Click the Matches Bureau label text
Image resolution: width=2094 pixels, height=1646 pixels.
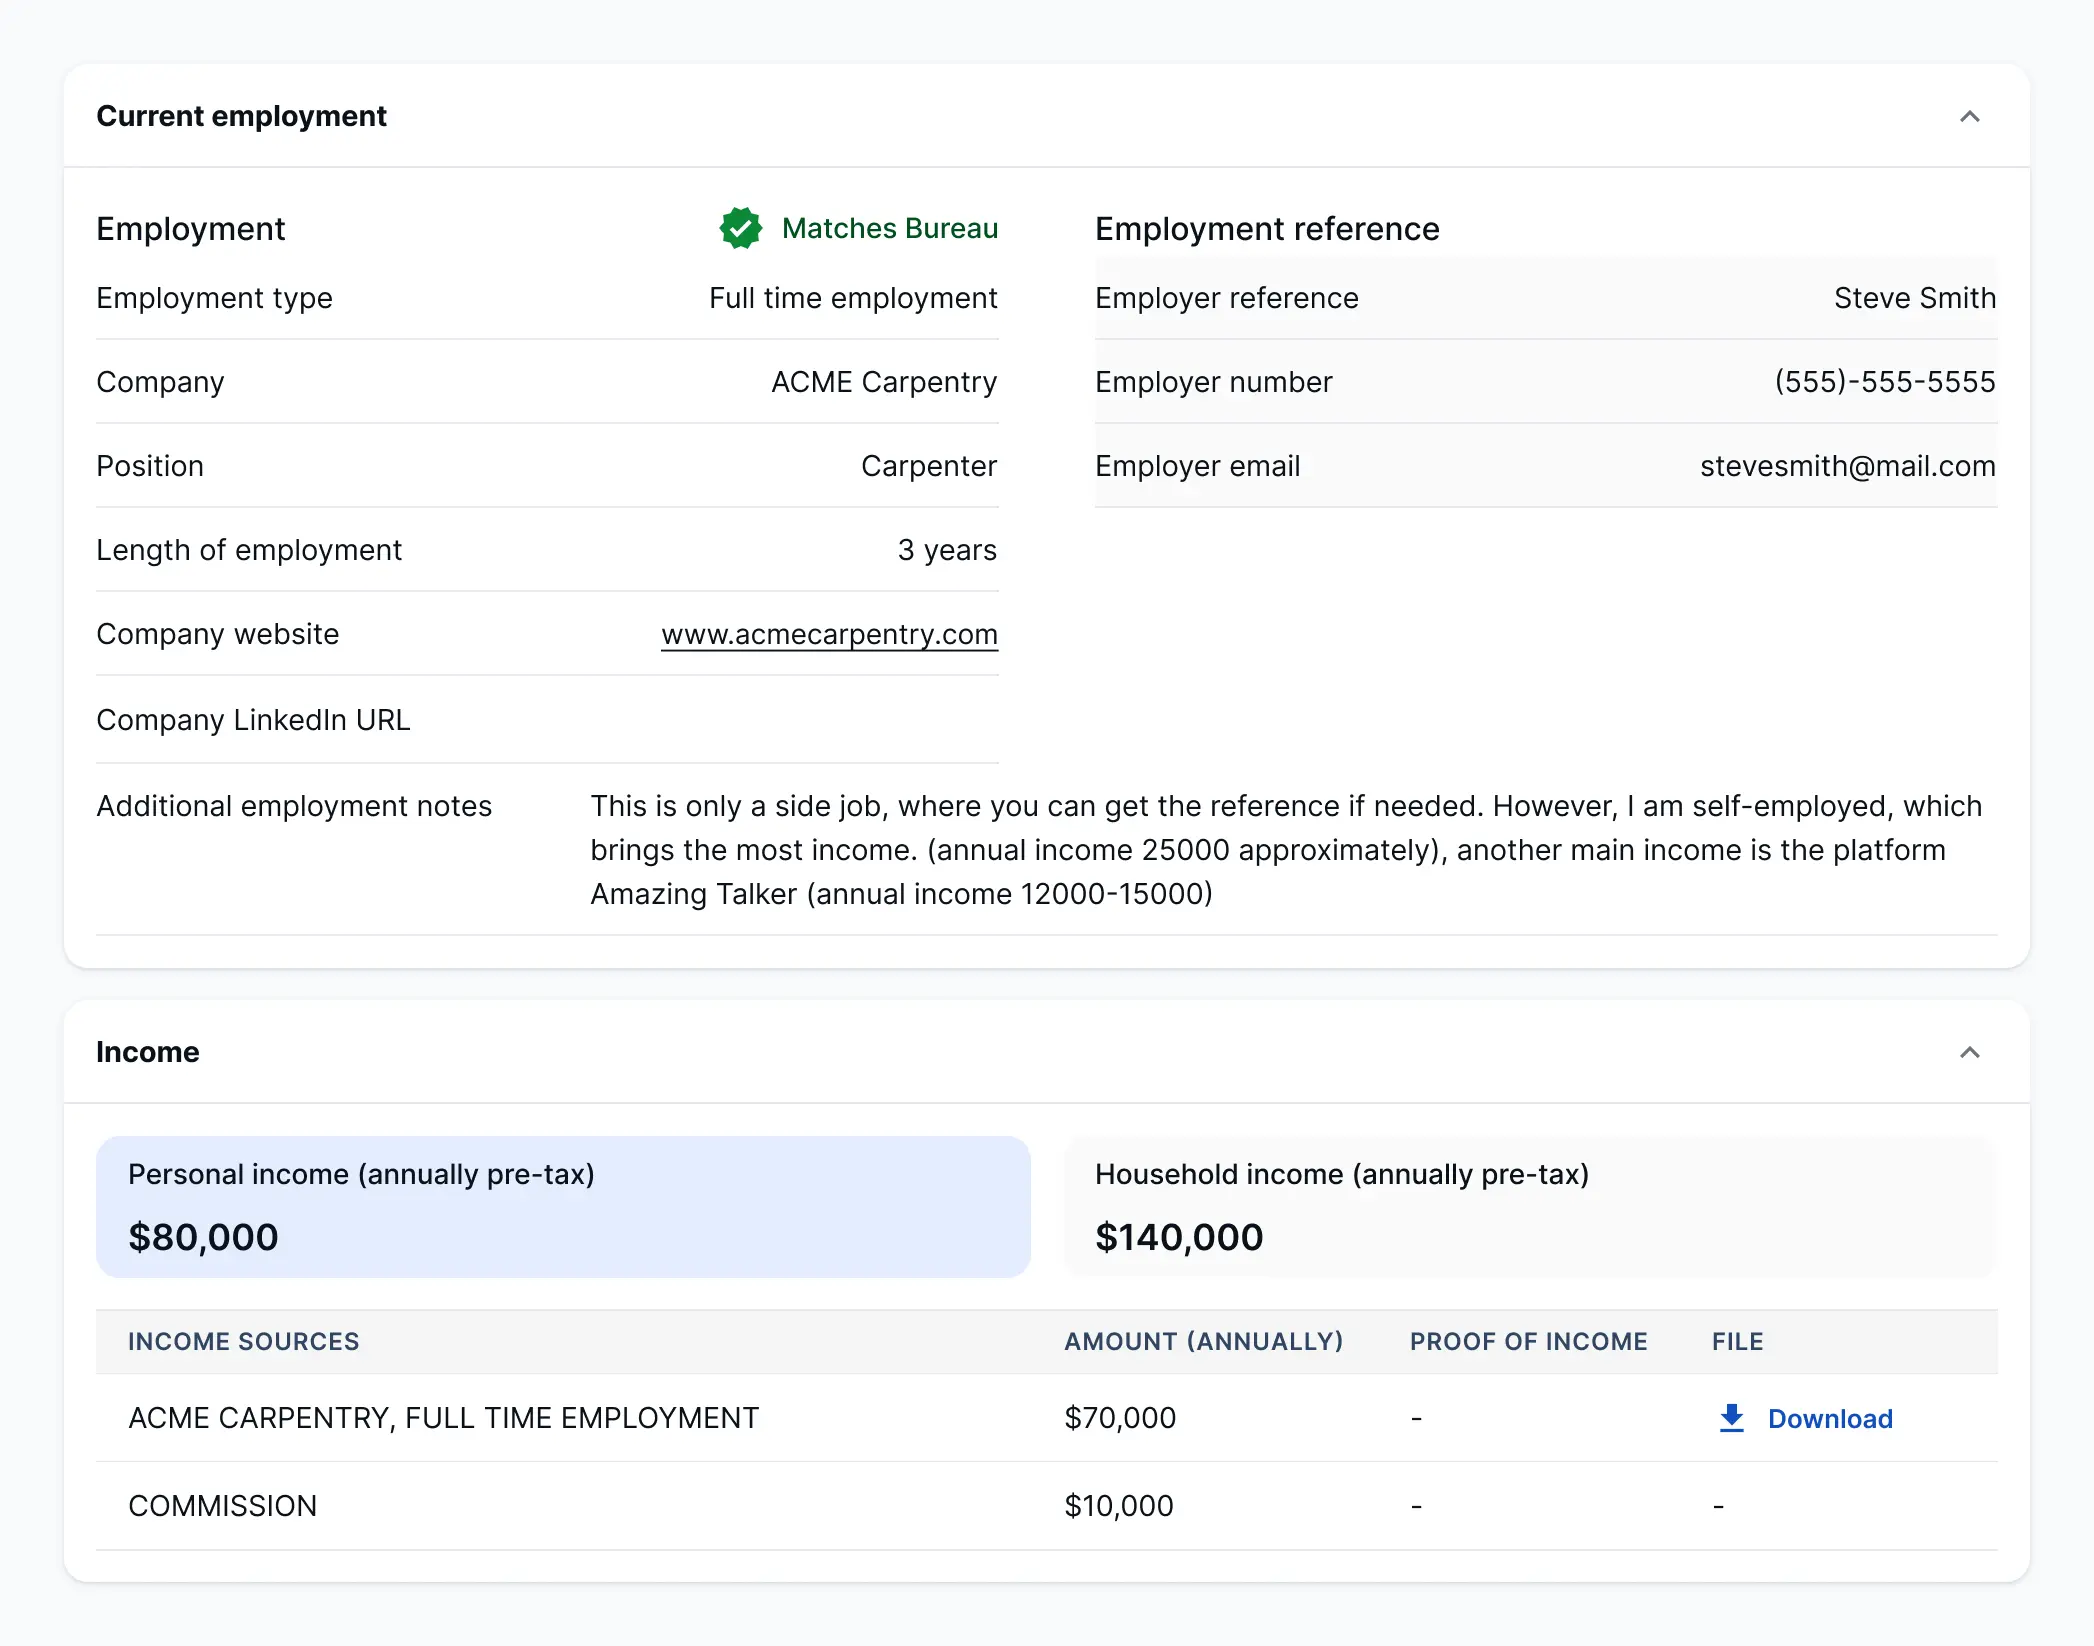(889, 228)
